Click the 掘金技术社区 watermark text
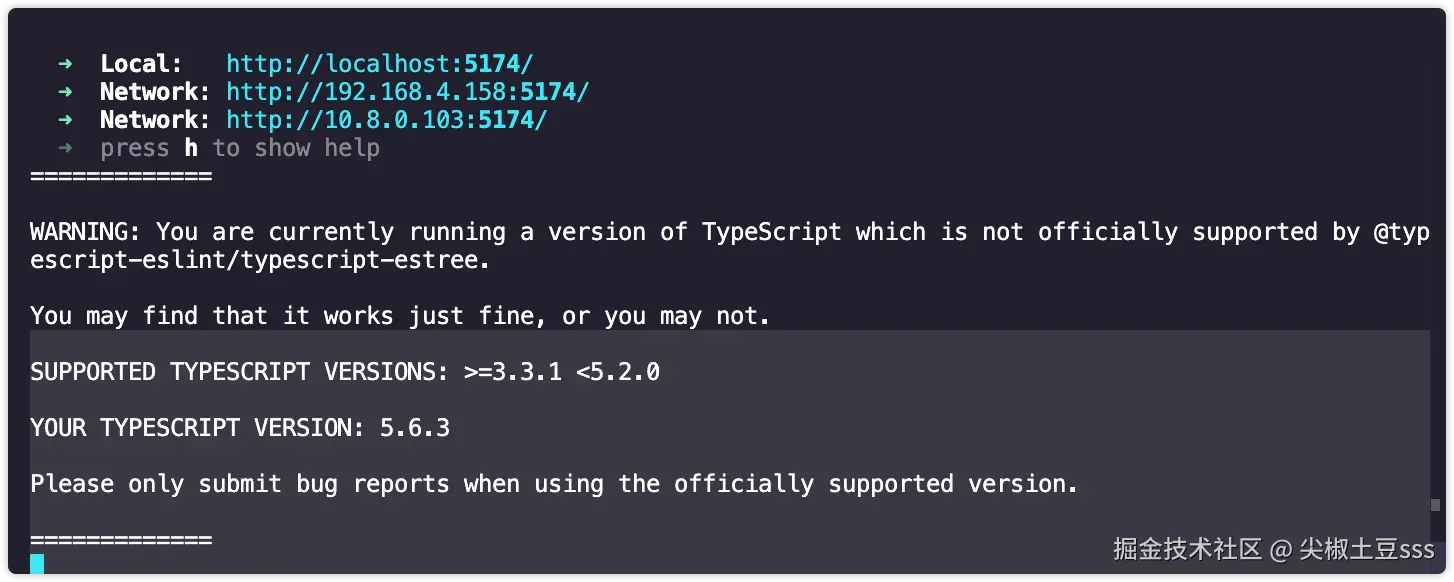This screenshot has height=582, width=1454. pyautogui.click(x=1187, y=549)
